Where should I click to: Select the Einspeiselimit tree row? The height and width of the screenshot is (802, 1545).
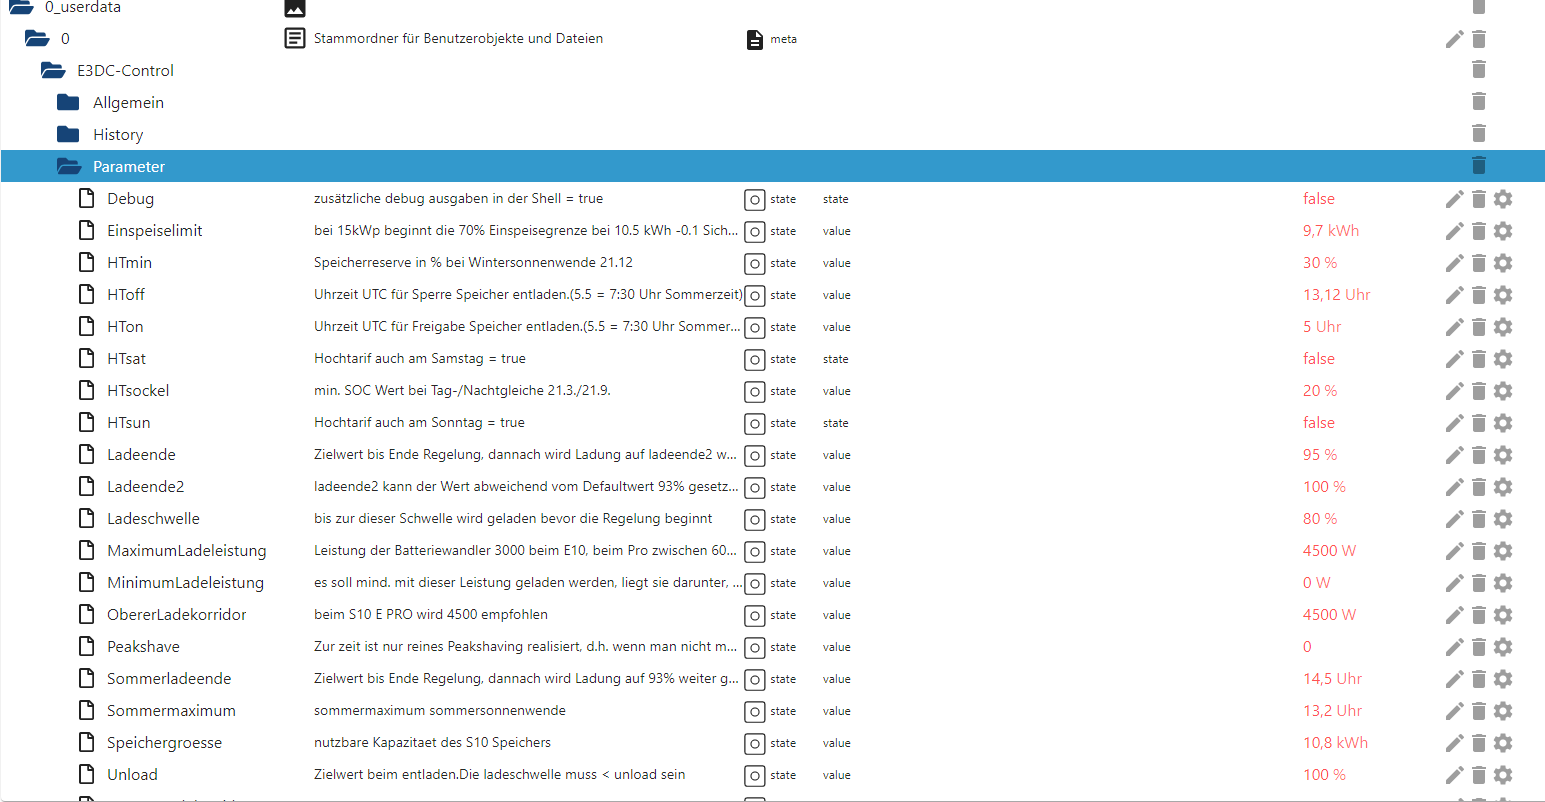pyautogui.click(x=773, y=231)
